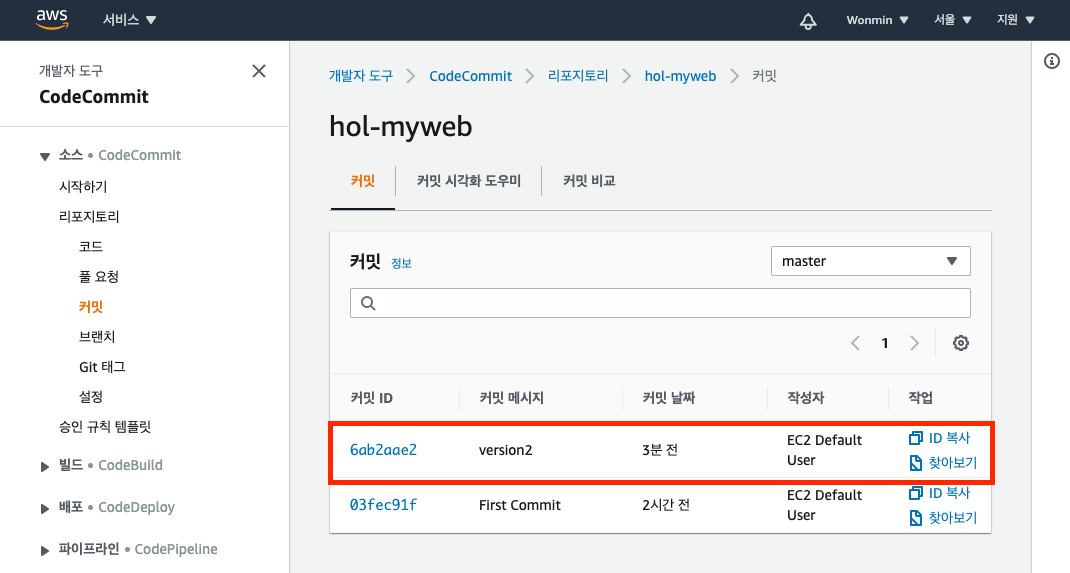1070x573 pixels.
Task: Click the 작성자 column header
Action: (805, 398)
